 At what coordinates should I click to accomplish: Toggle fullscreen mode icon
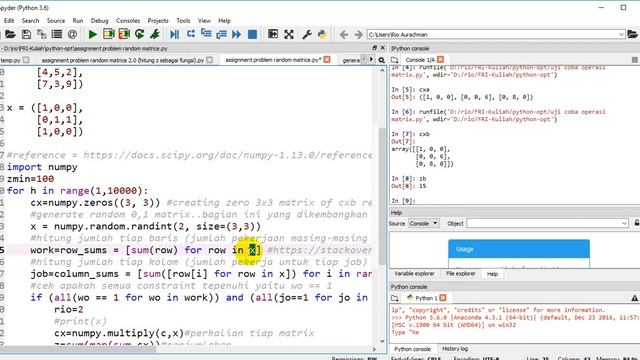click(289, 34)
